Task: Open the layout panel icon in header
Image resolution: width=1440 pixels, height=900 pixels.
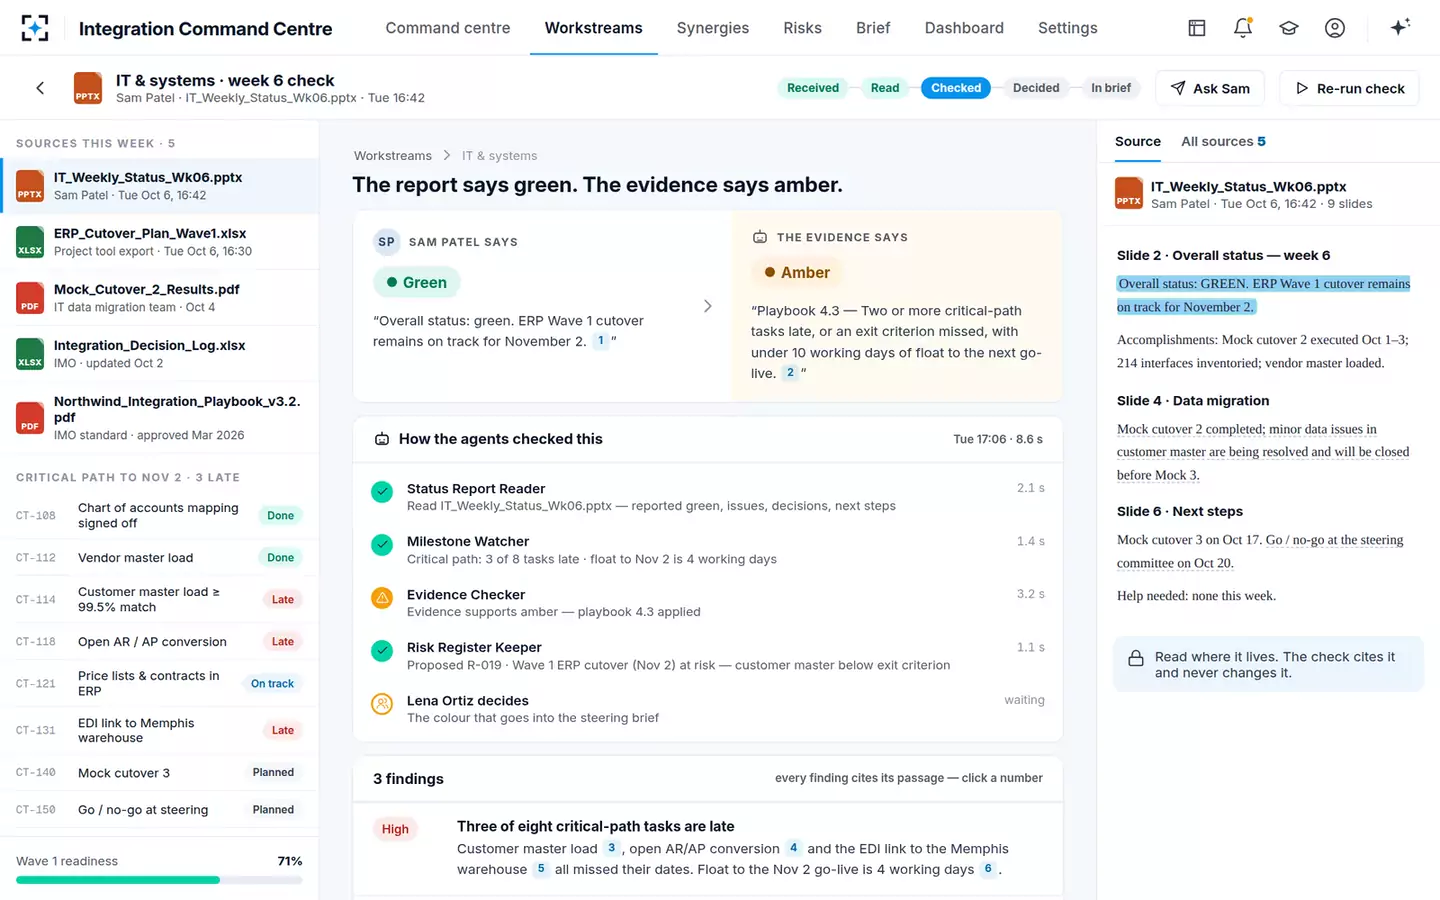Action: (x=1197, y=28)
